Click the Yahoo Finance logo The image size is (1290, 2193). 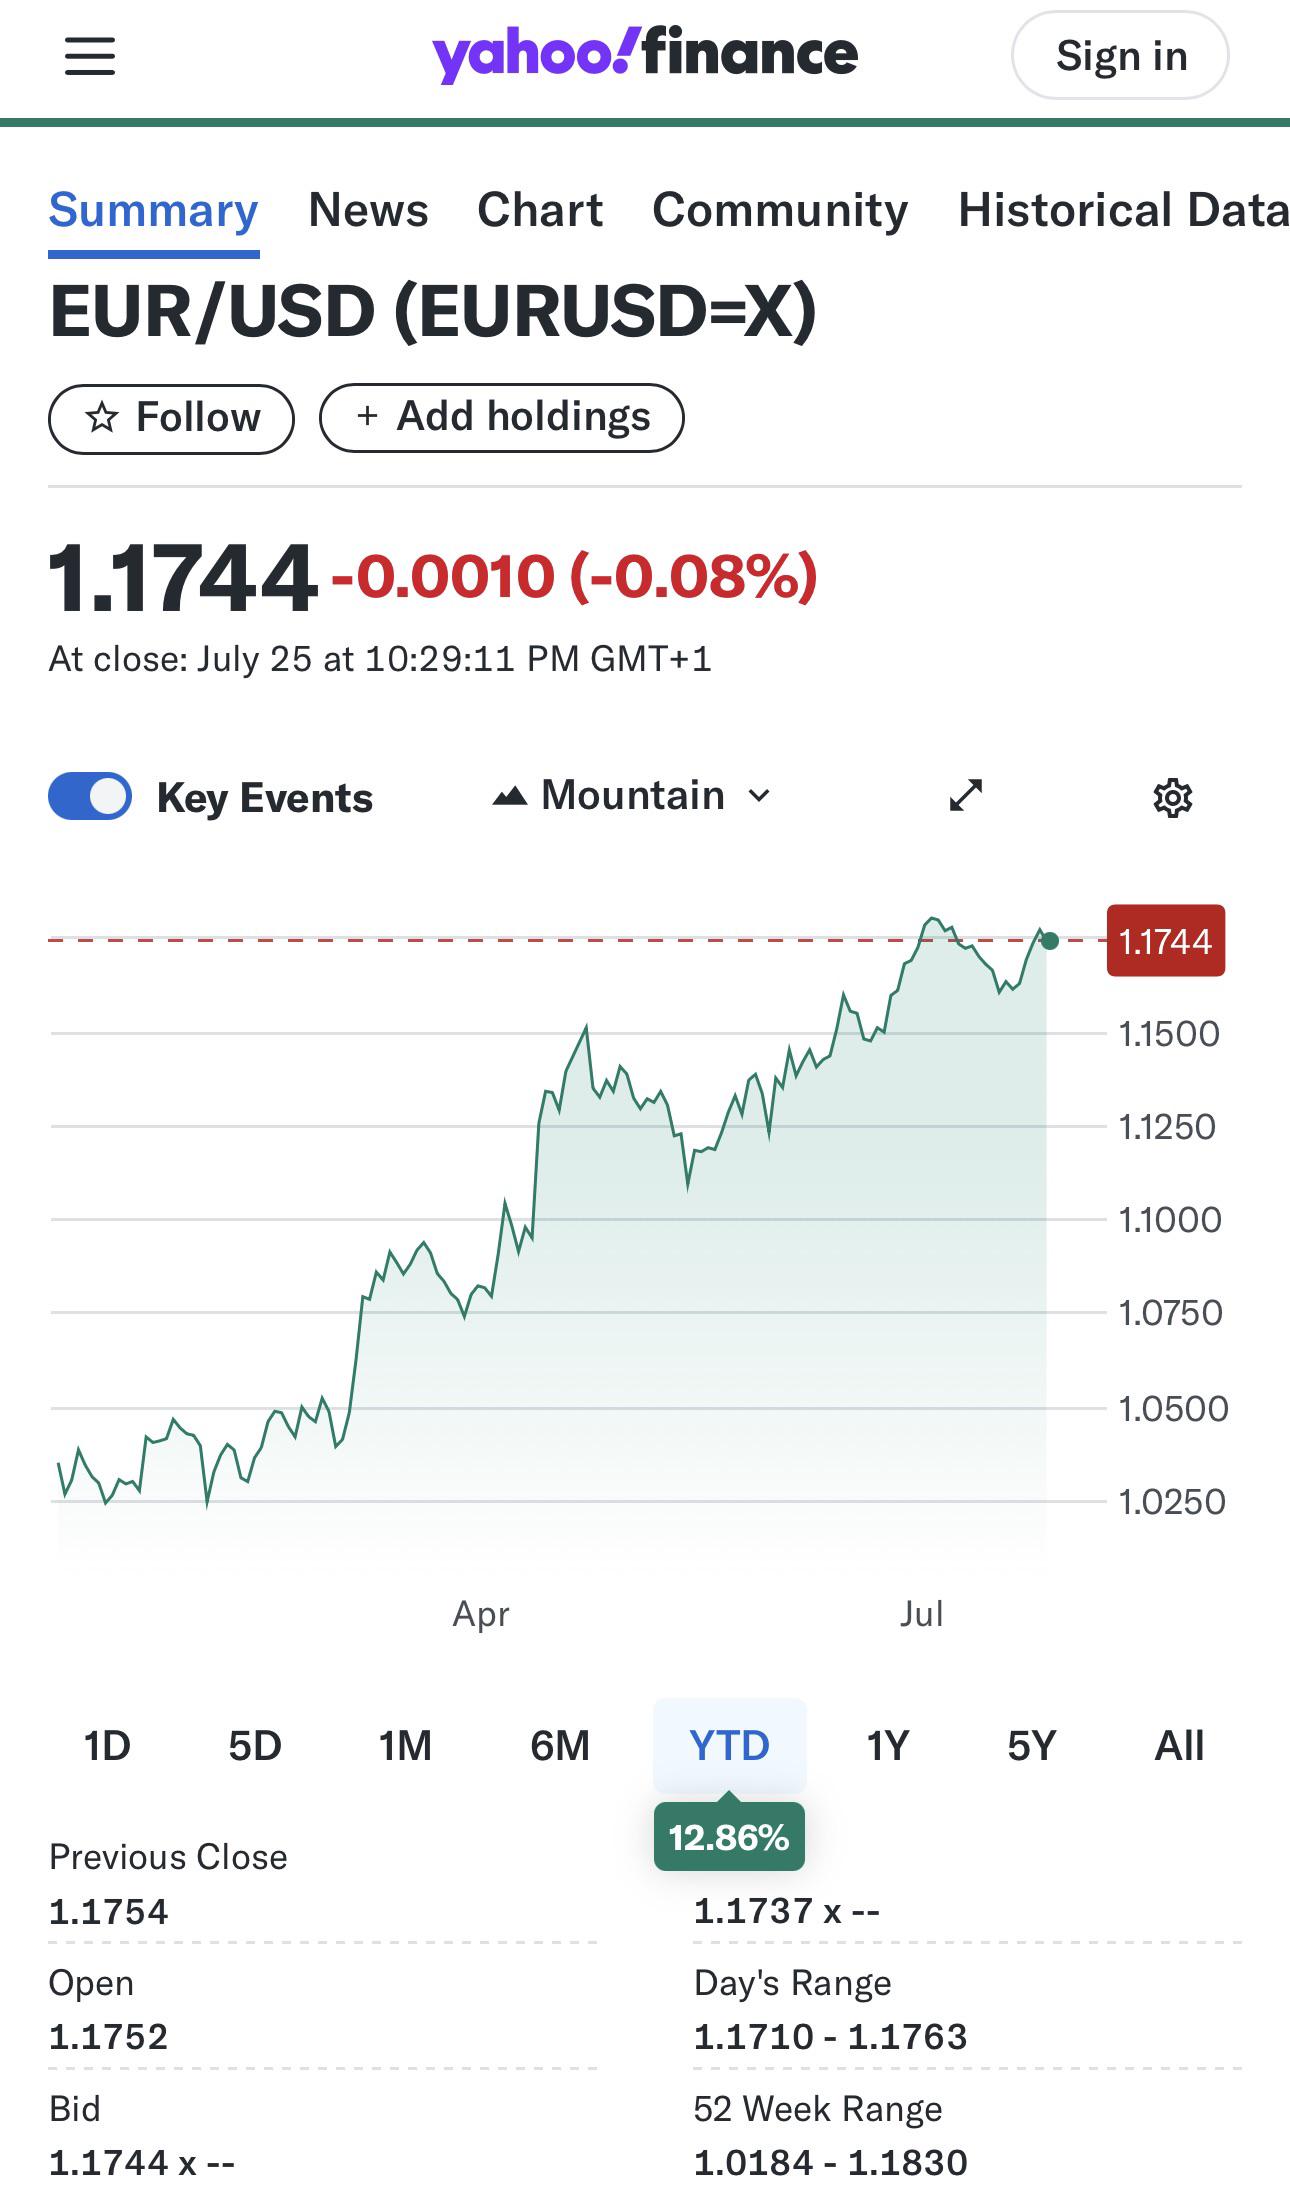coord(644,55)
